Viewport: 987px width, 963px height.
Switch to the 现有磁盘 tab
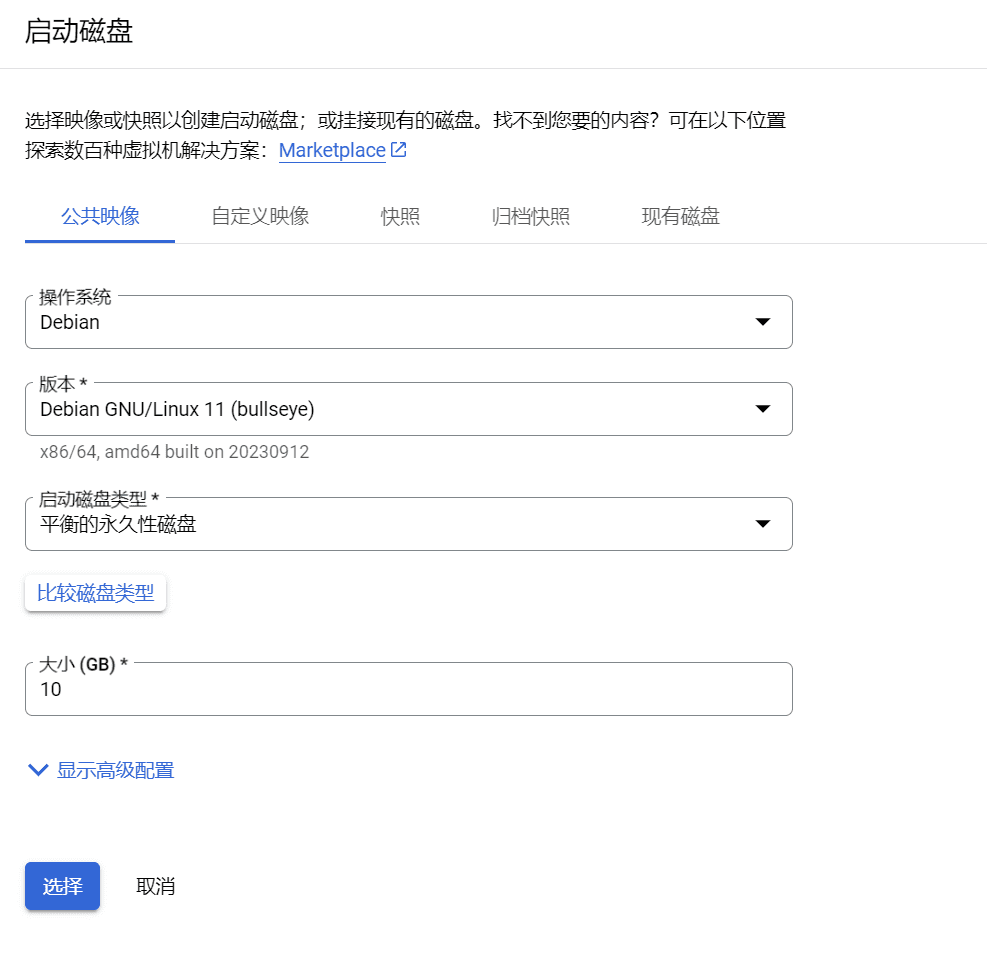(x=680, y=216)
